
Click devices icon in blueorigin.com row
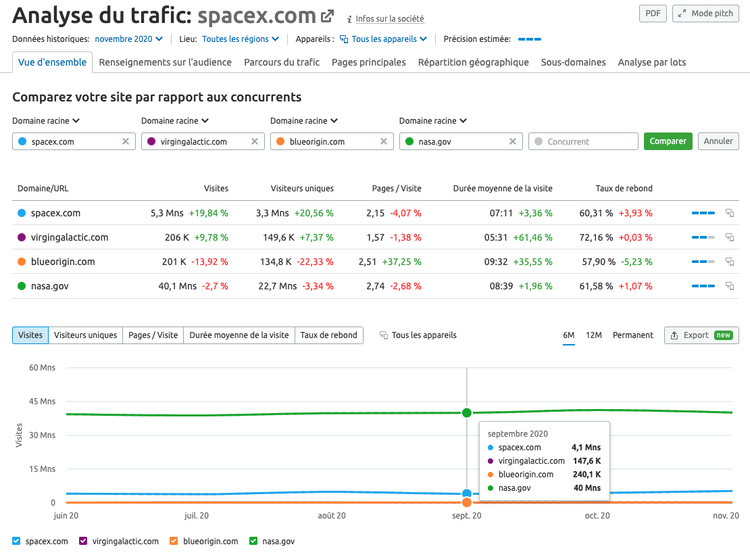[729, 261]
